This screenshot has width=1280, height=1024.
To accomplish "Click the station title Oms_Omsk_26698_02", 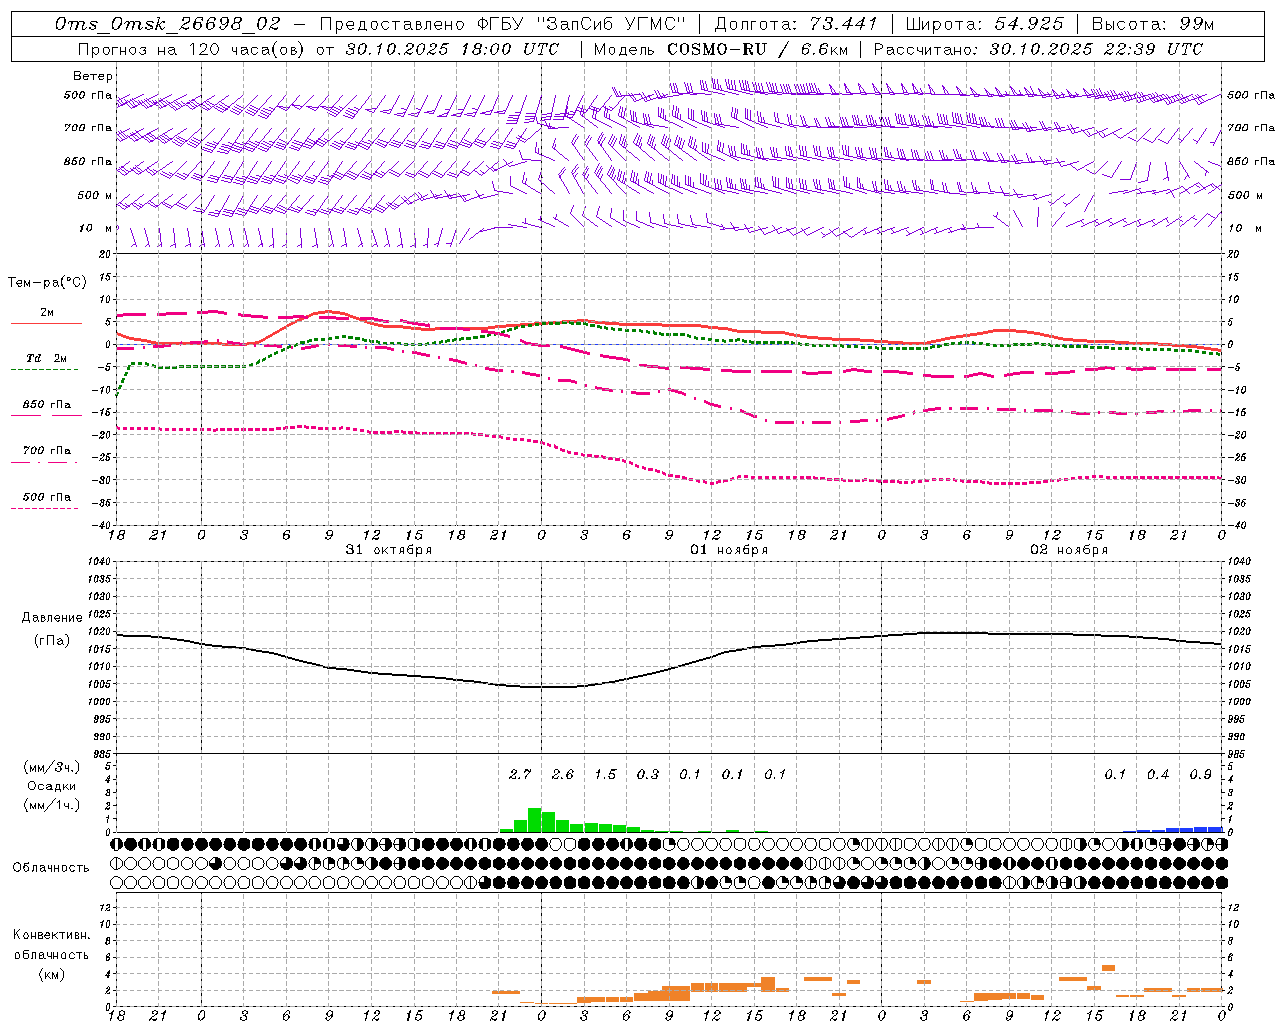I will pos(168,24).
